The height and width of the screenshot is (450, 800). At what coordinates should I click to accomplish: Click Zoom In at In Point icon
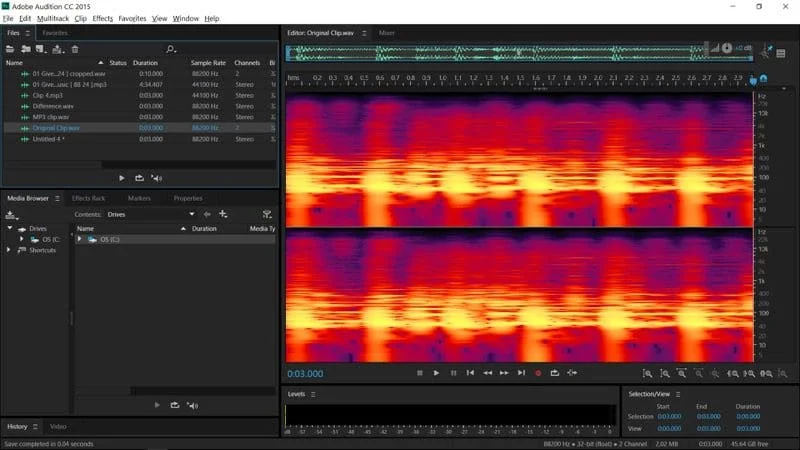pyautogui.click(x=733, y=373)
